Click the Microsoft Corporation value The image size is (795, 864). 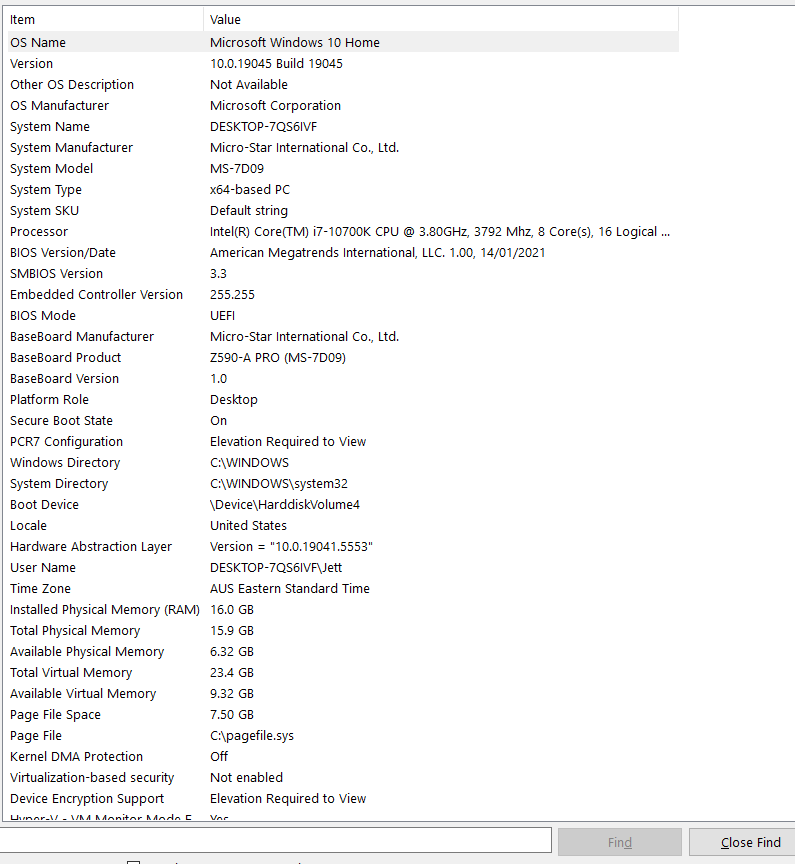pyautogui.click(x=275, y=105)
